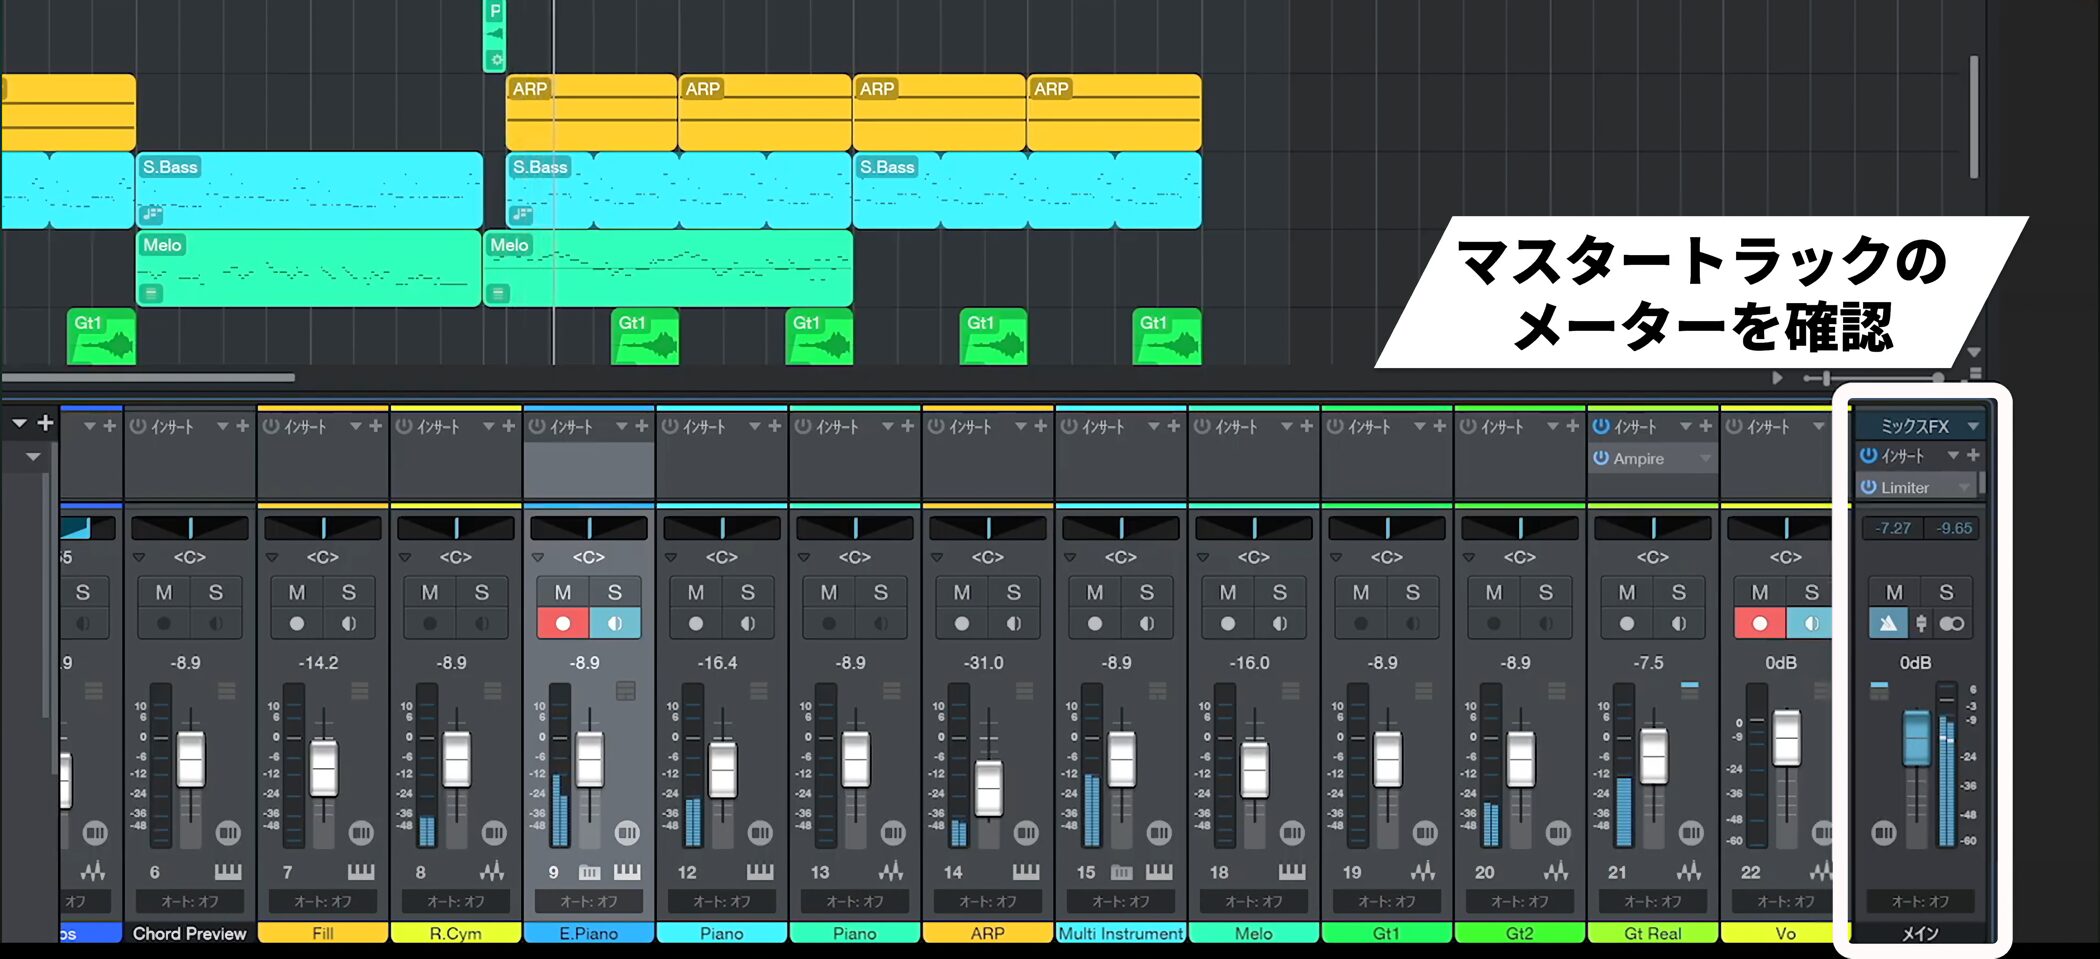Switch the main channel's mono/stereo mode icon
The width and height of the screenshot is (2100, 959).
coord(1951,623)
